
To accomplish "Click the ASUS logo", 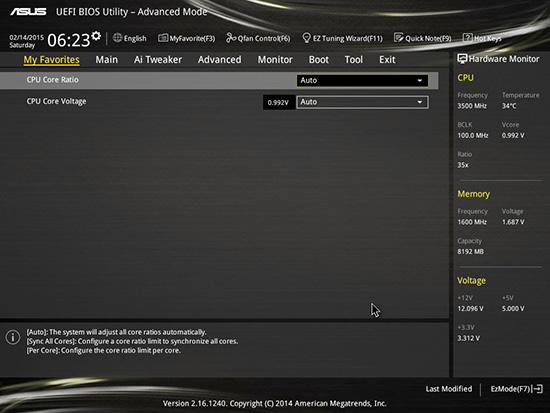I will tap(28, 12).
